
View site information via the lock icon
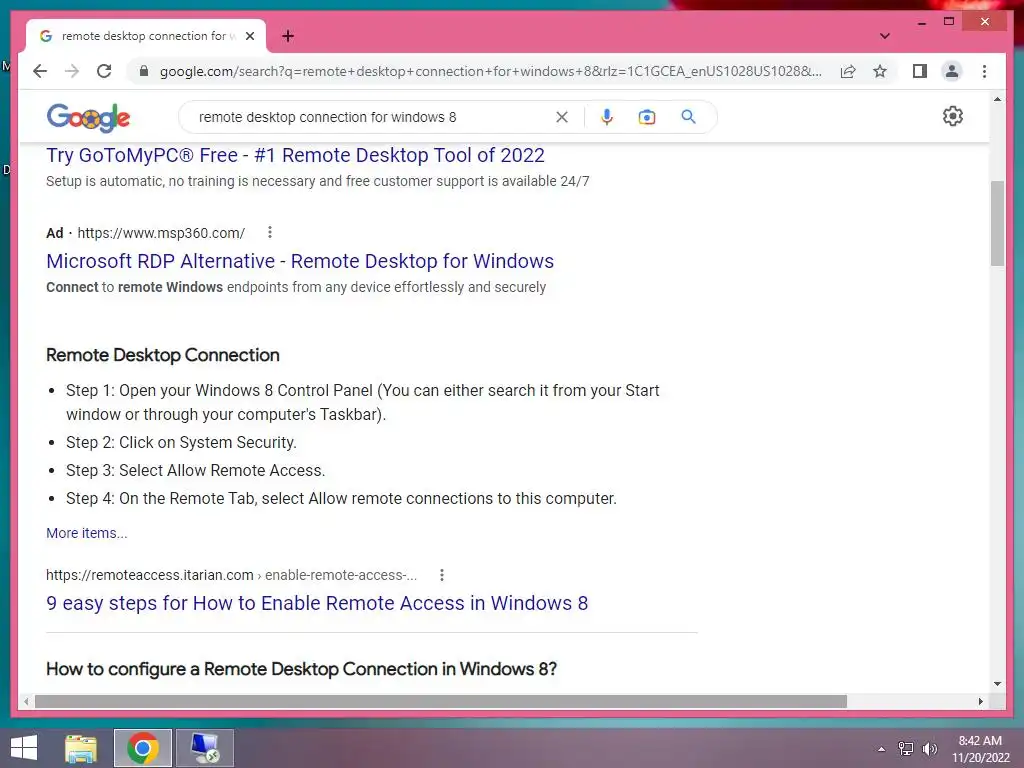point(144,71)
